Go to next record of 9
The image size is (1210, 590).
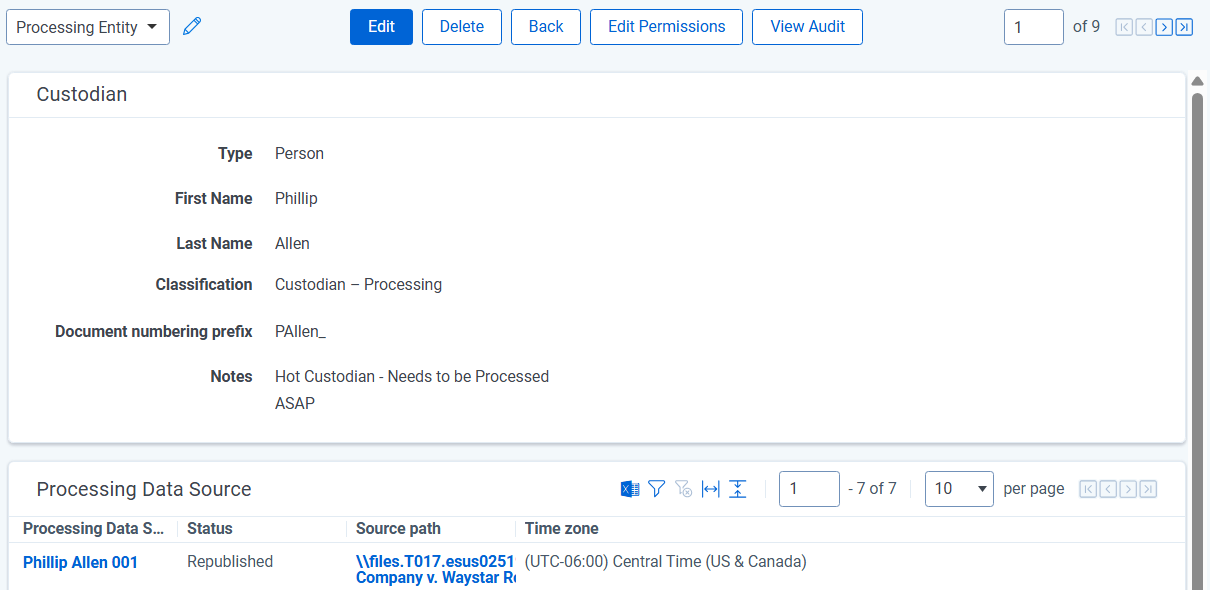1164,27
